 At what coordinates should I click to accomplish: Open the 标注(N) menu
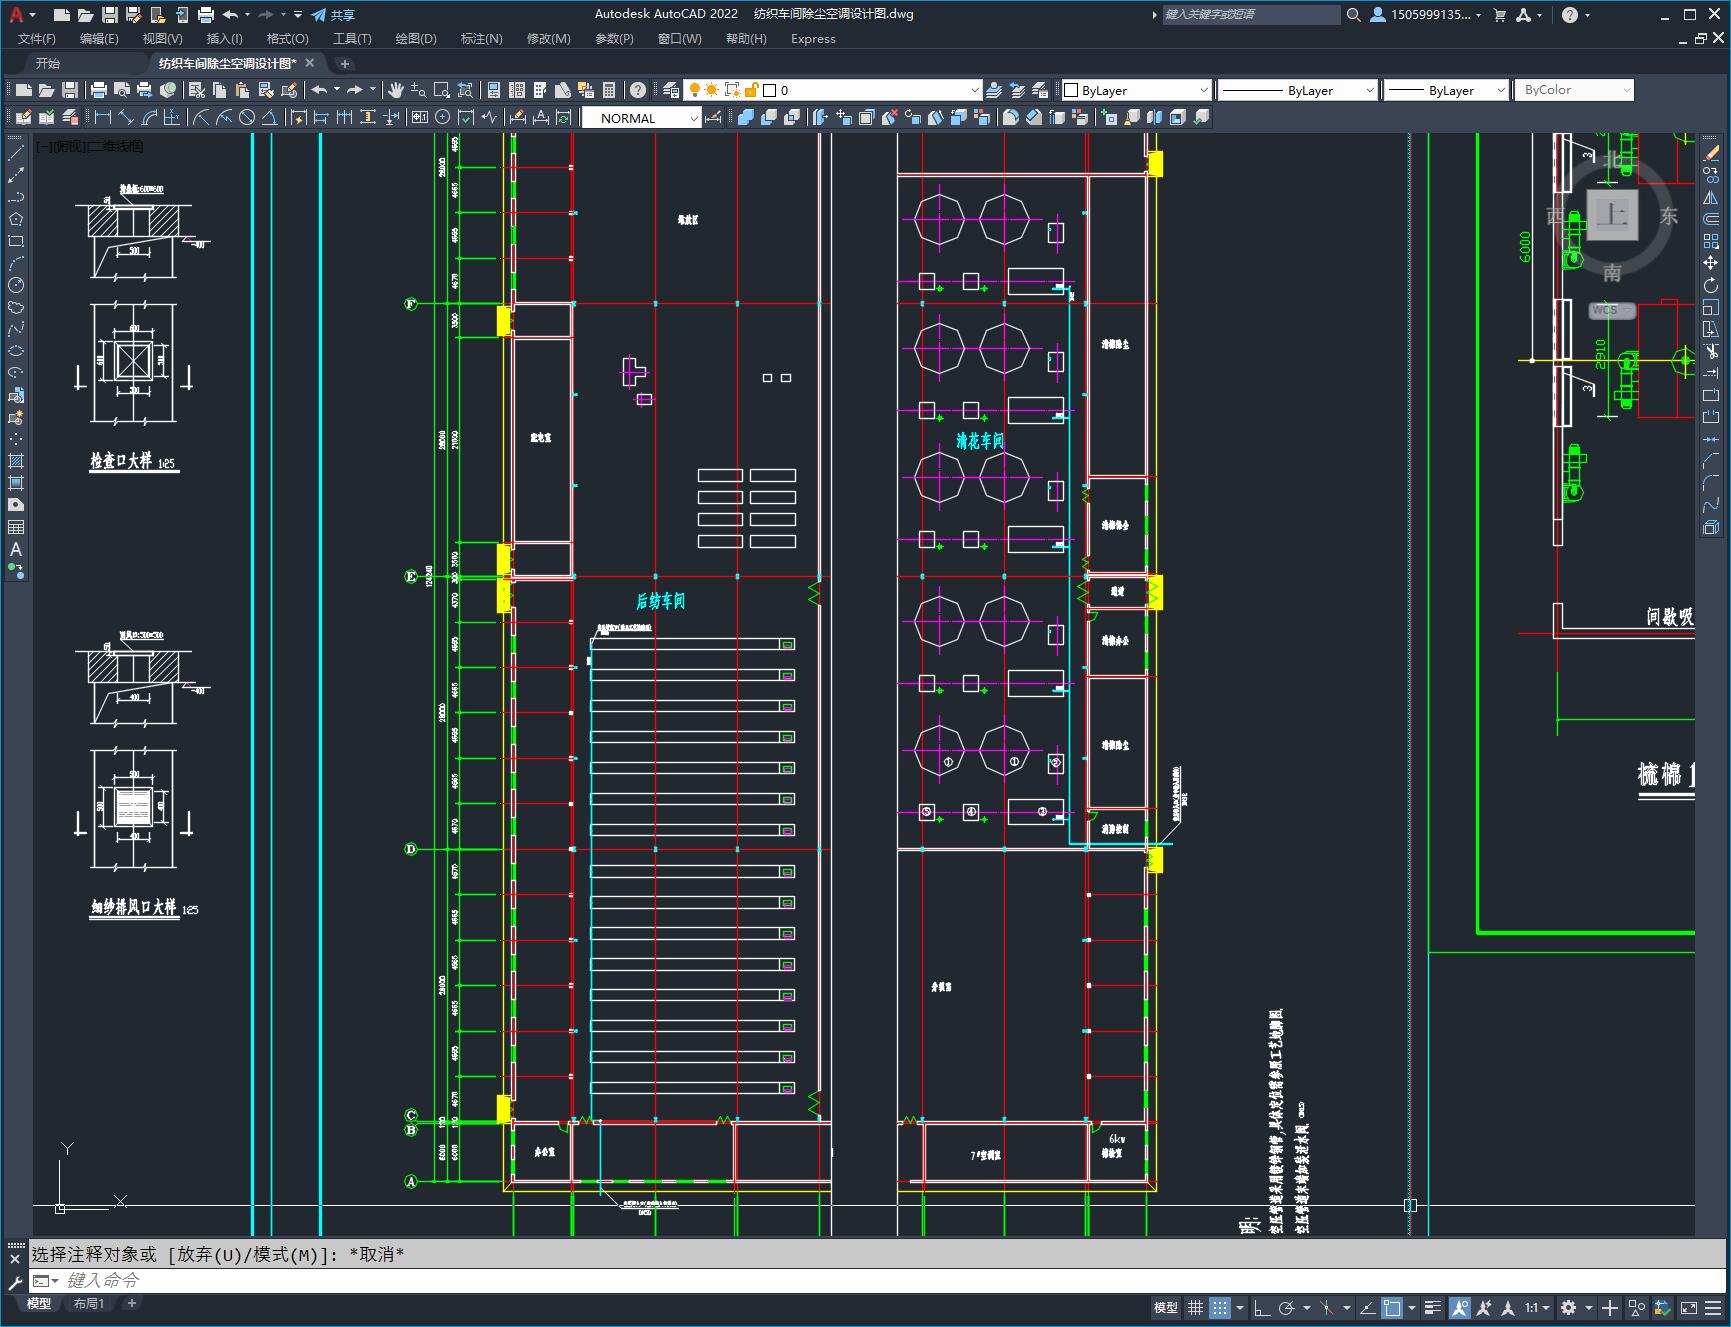click(x=481, y=38)
